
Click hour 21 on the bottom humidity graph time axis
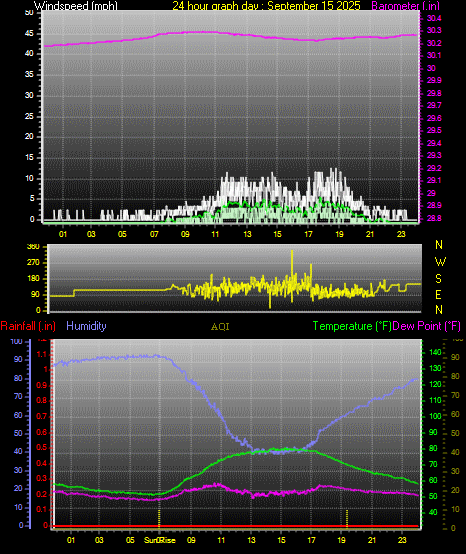click(372, 540)
